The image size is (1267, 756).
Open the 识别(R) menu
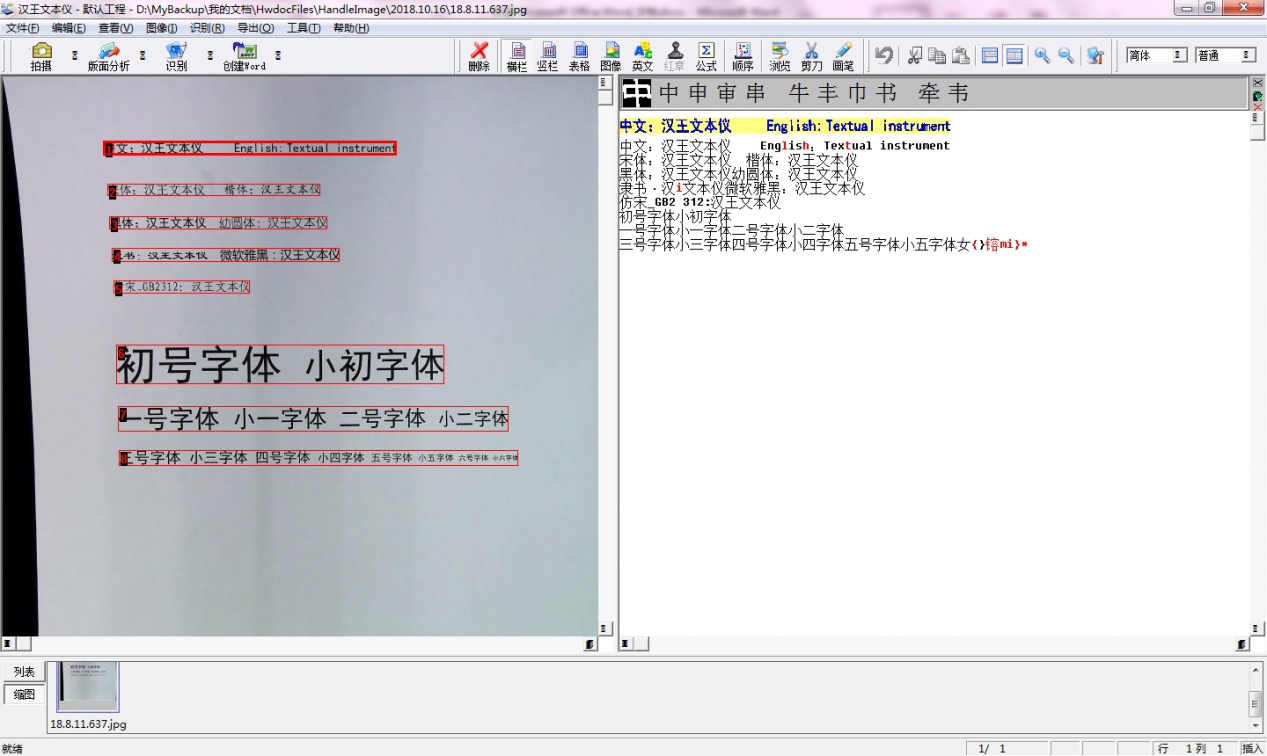point(208,28)
